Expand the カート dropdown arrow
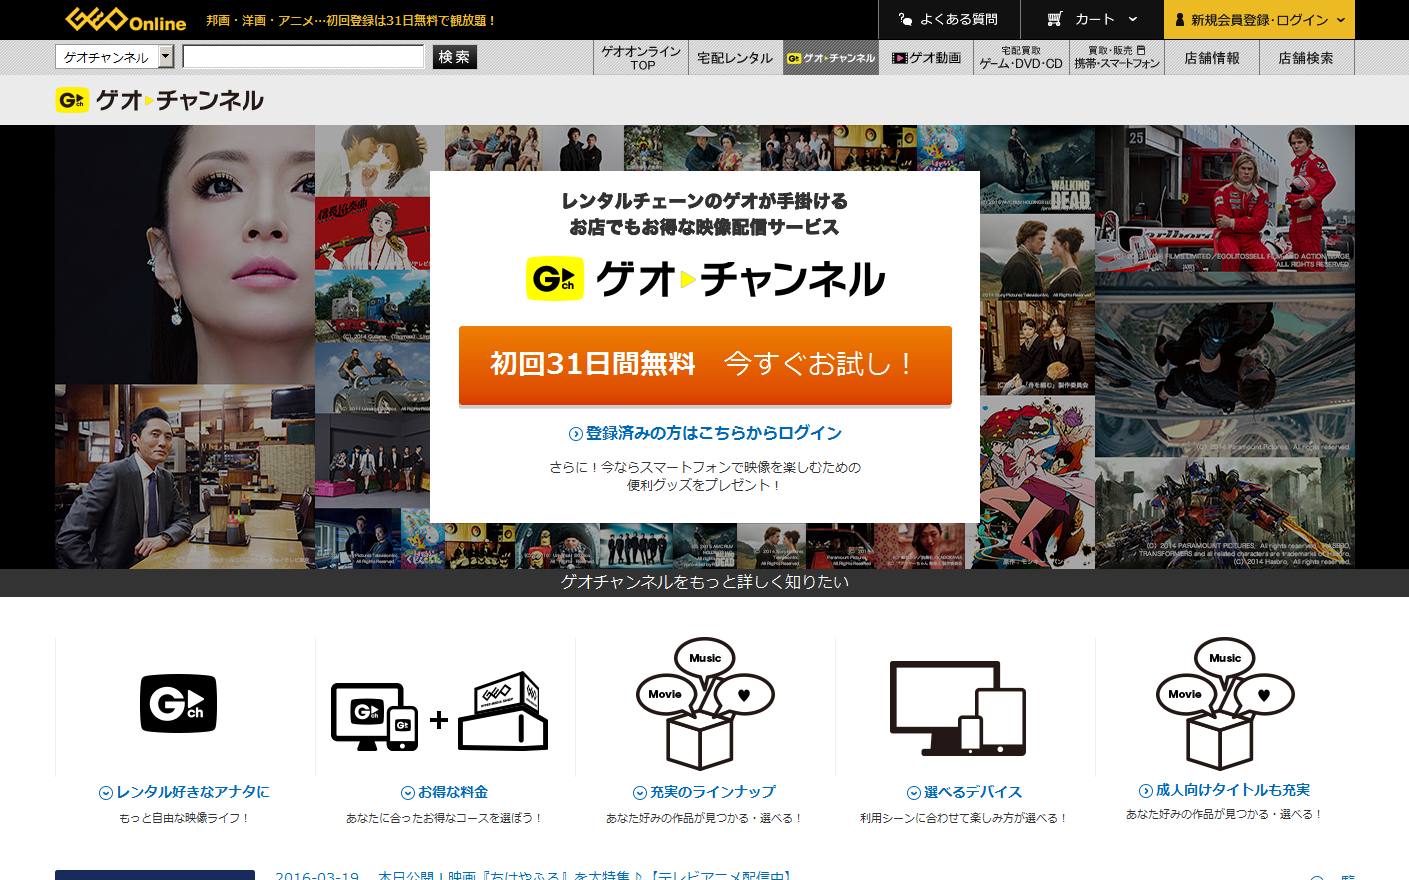 click(x=1132, y=19)
